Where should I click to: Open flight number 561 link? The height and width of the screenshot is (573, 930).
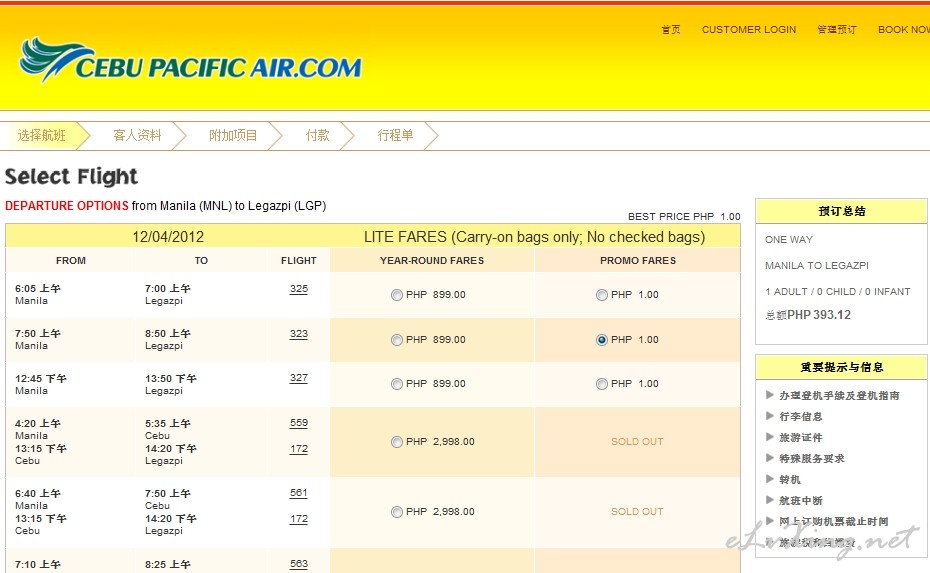pos(299,493)
